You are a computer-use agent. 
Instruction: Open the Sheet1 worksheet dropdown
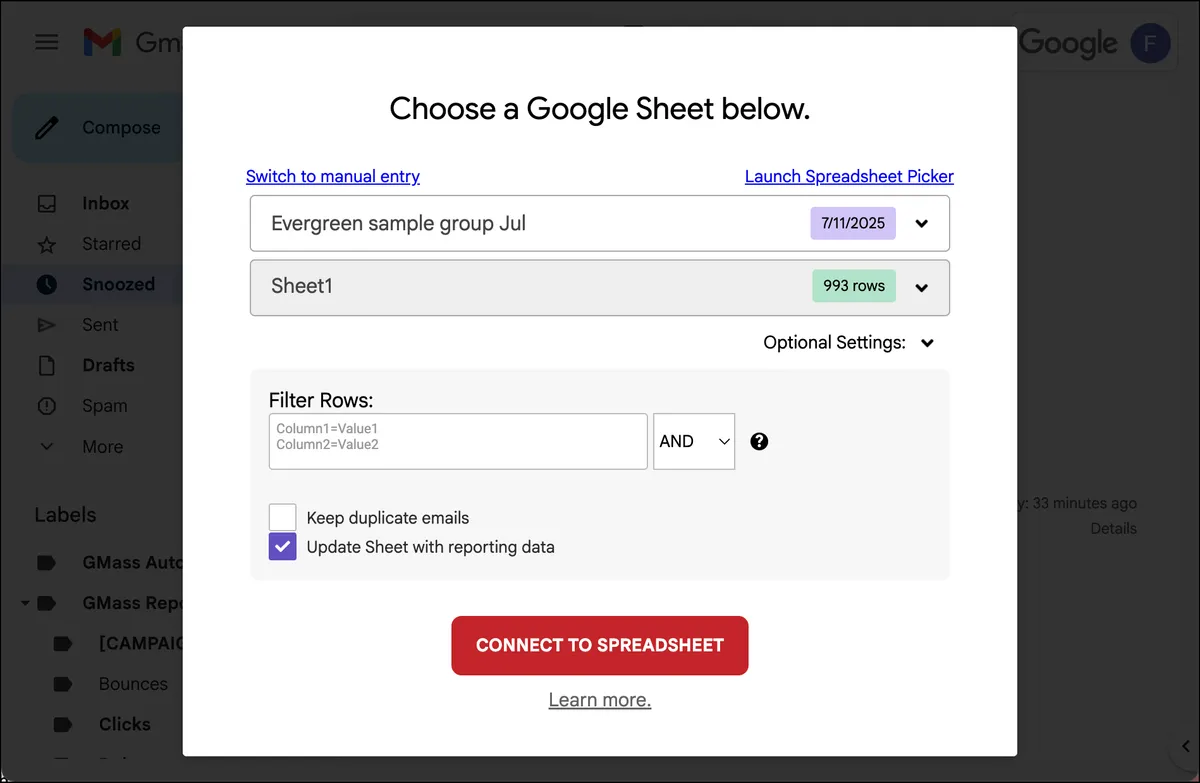click(600, 288)
